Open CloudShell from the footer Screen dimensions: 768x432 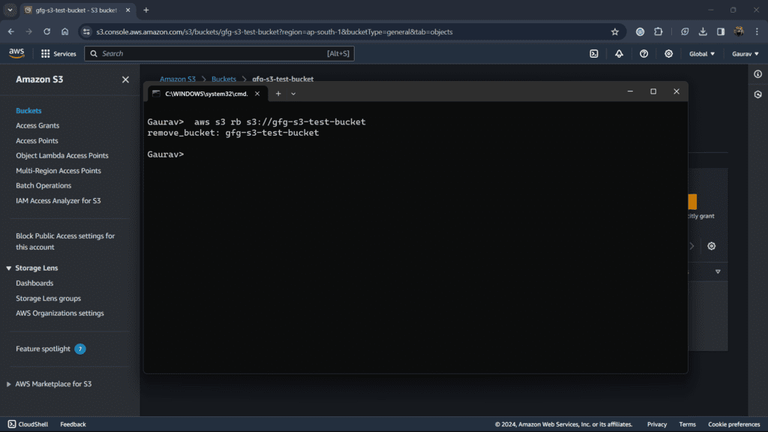tap(28, 424)
